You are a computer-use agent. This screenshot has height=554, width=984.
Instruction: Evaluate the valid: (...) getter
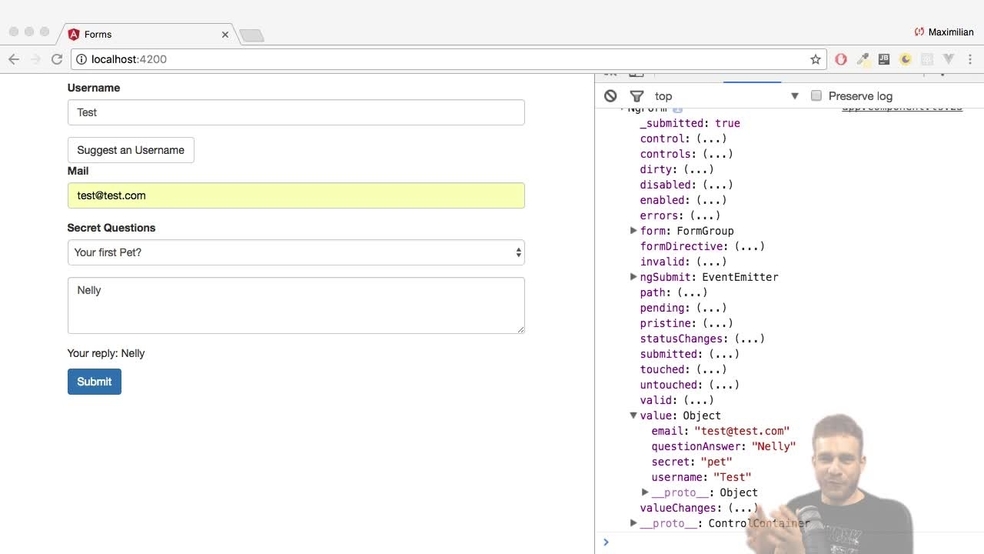click(698, 400)
